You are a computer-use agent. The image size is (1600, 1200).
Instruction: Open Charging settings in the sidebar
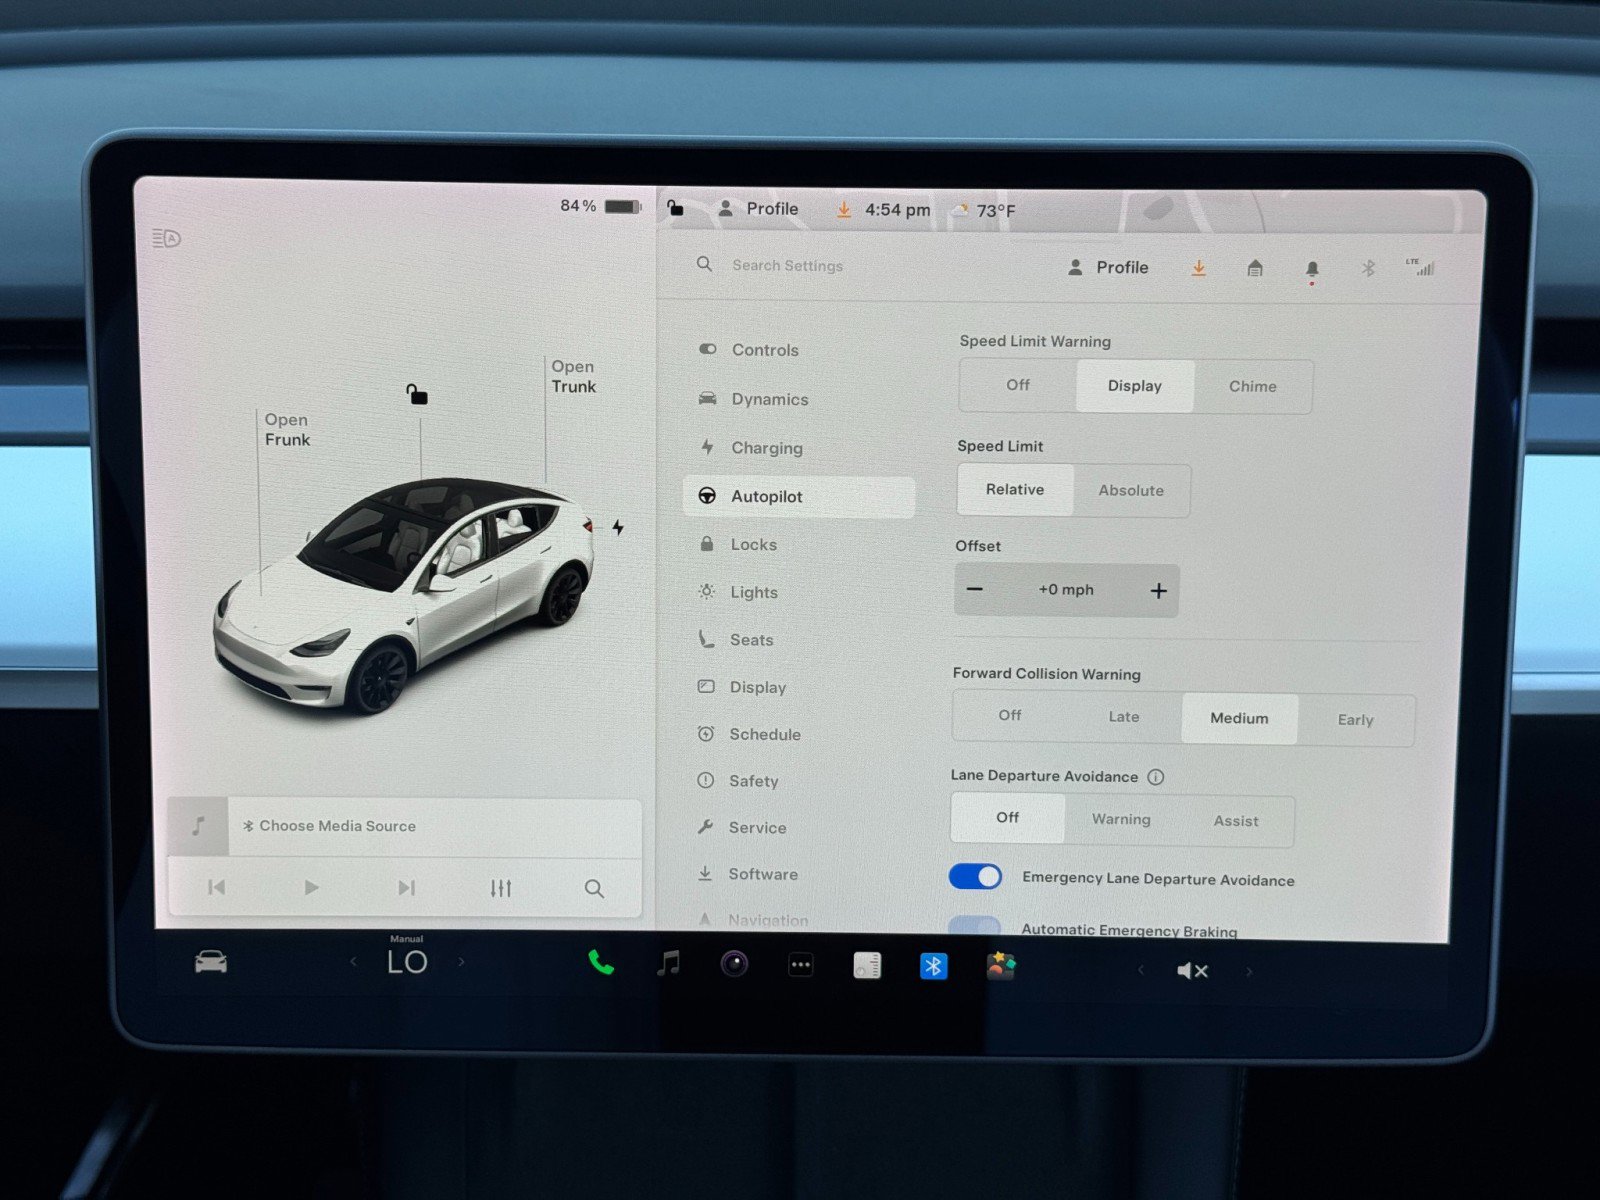(767, 447)
